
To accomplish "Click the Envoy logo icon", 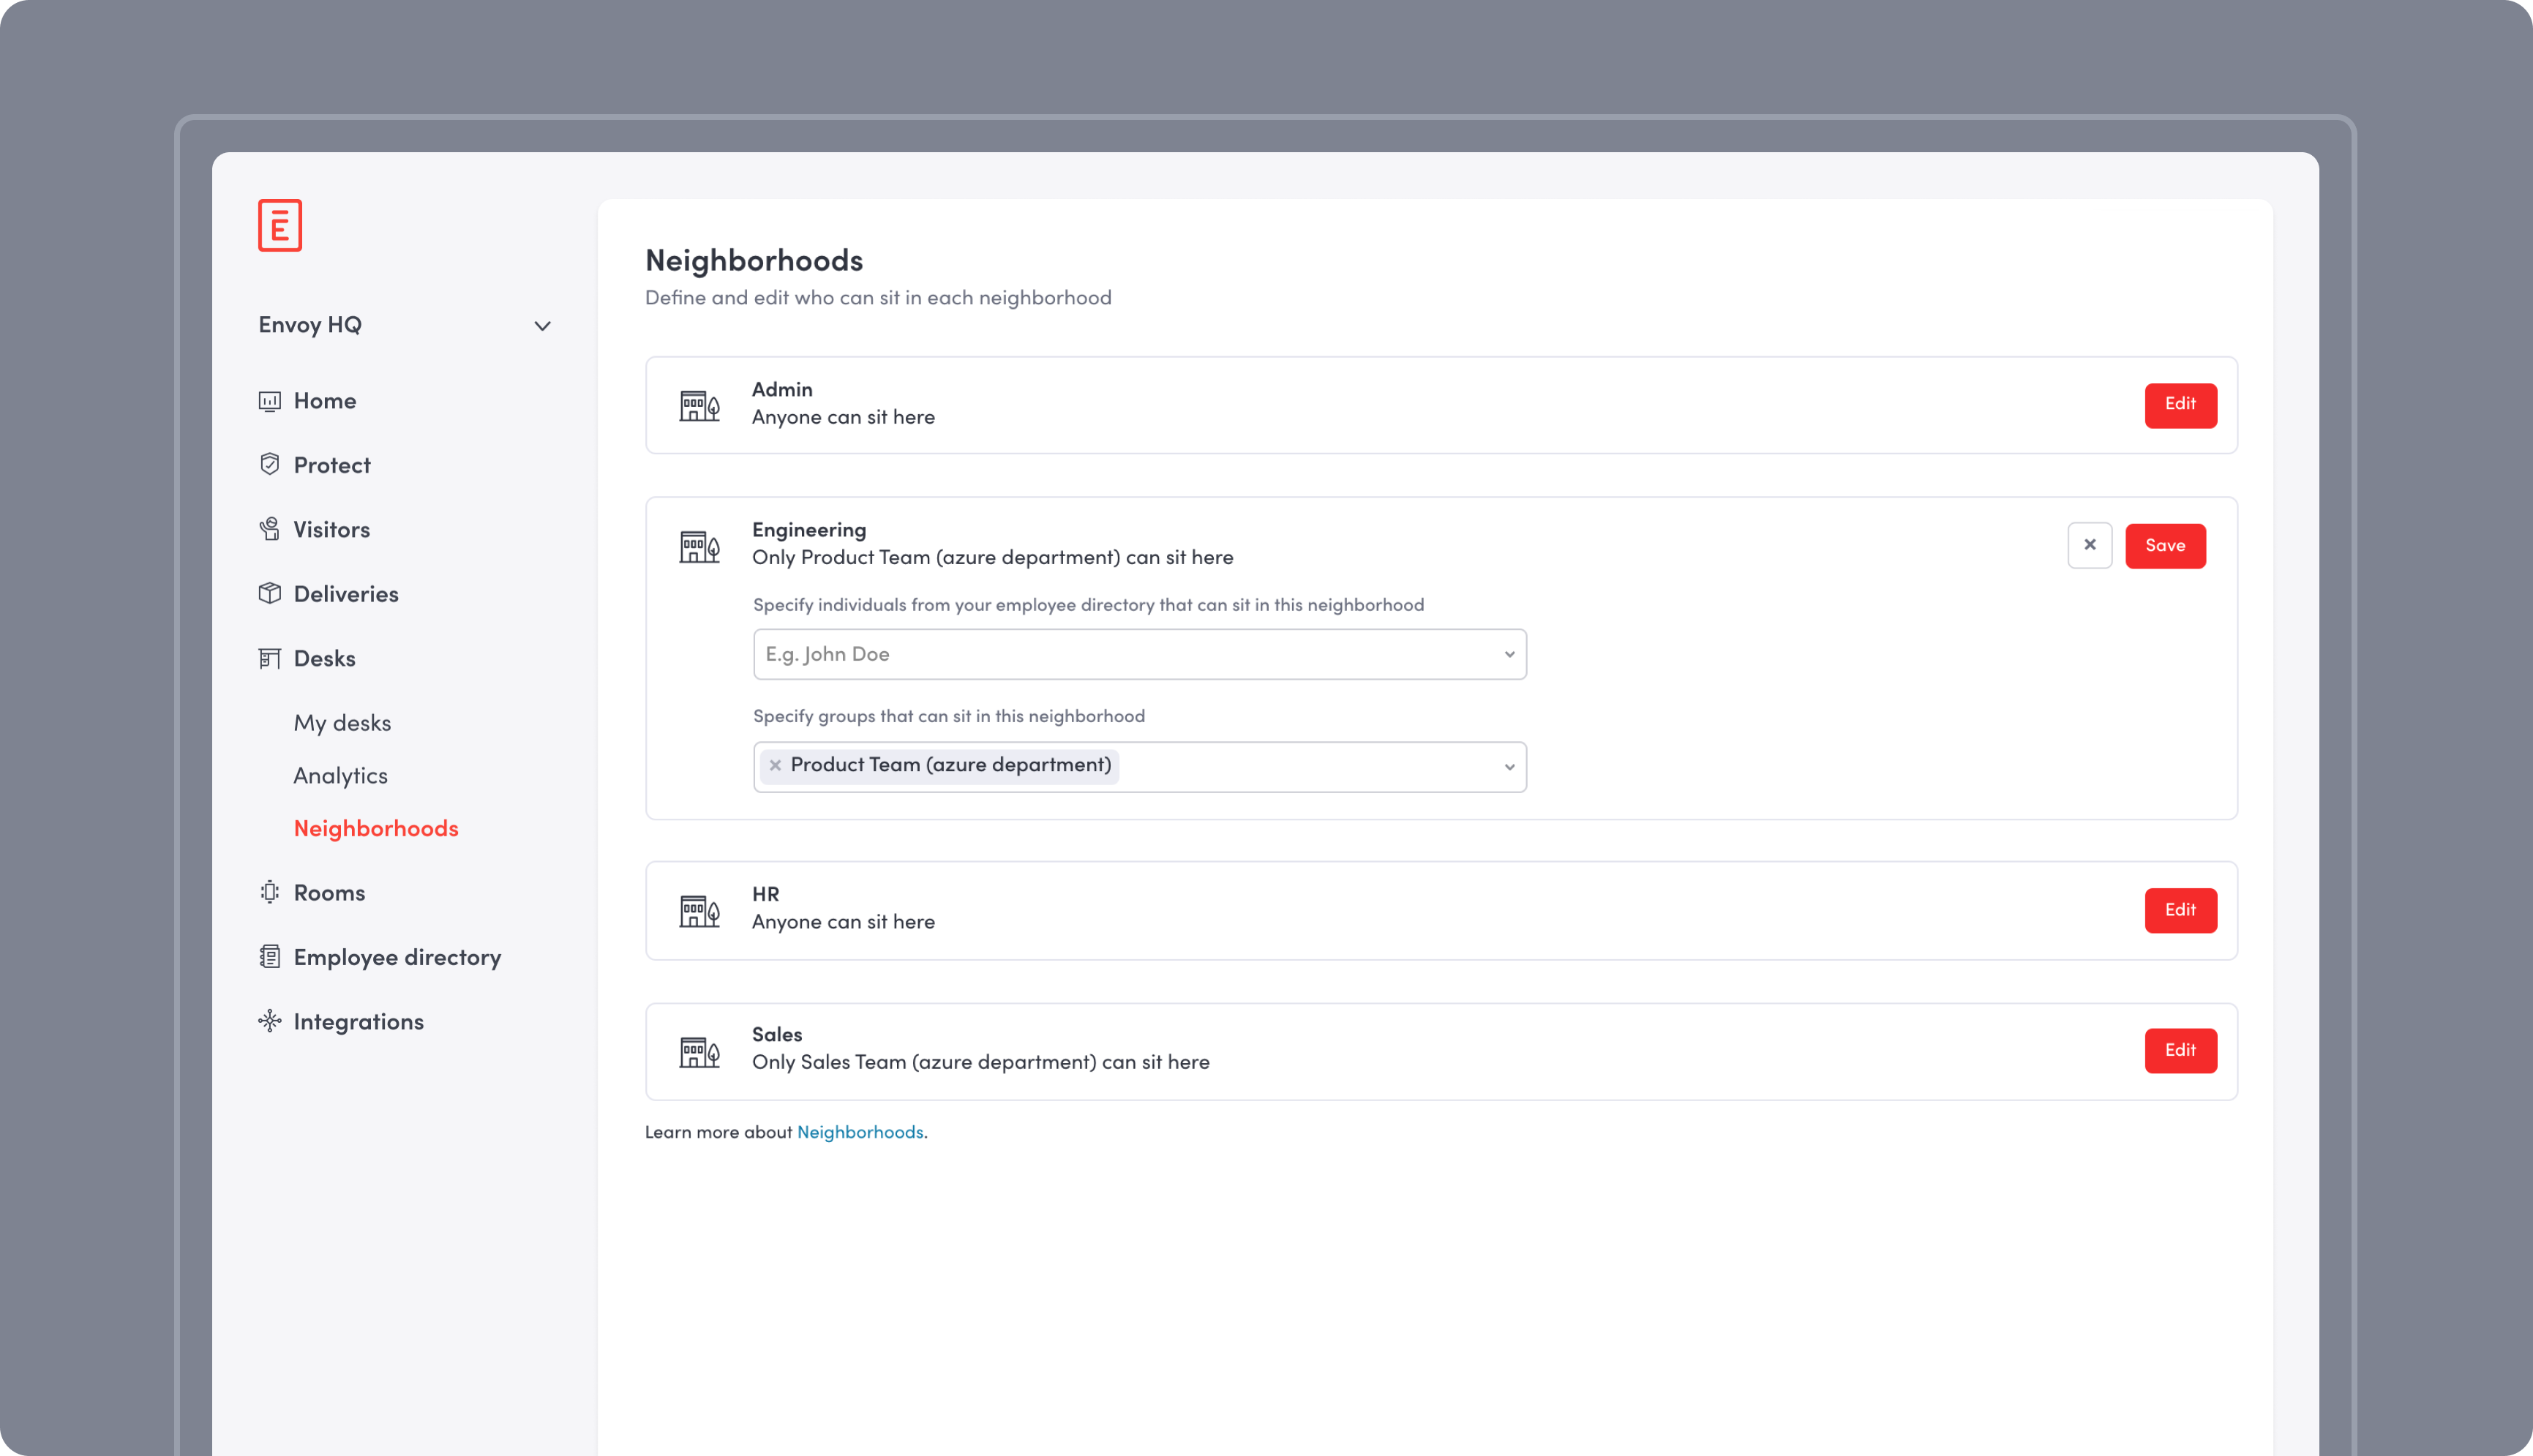I will (279, 225).
